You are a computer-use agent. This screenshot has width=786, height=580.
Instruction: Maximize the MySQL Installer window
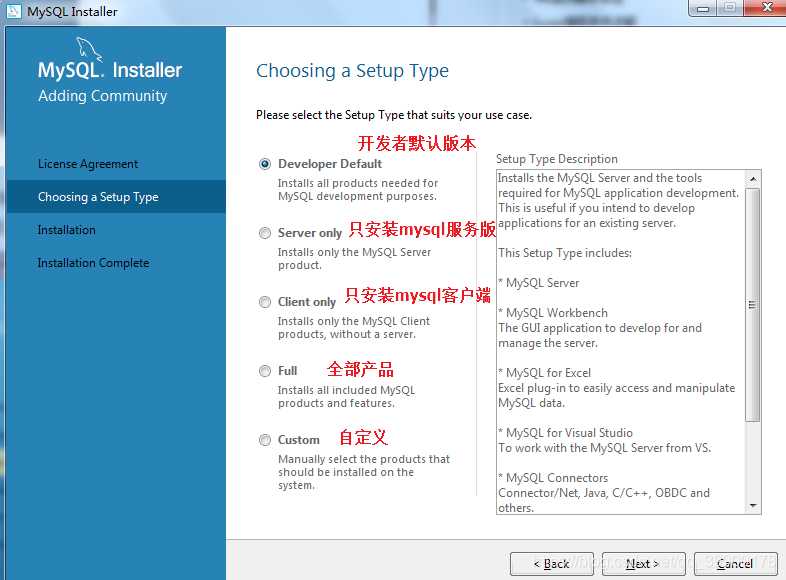click(730, 8)
